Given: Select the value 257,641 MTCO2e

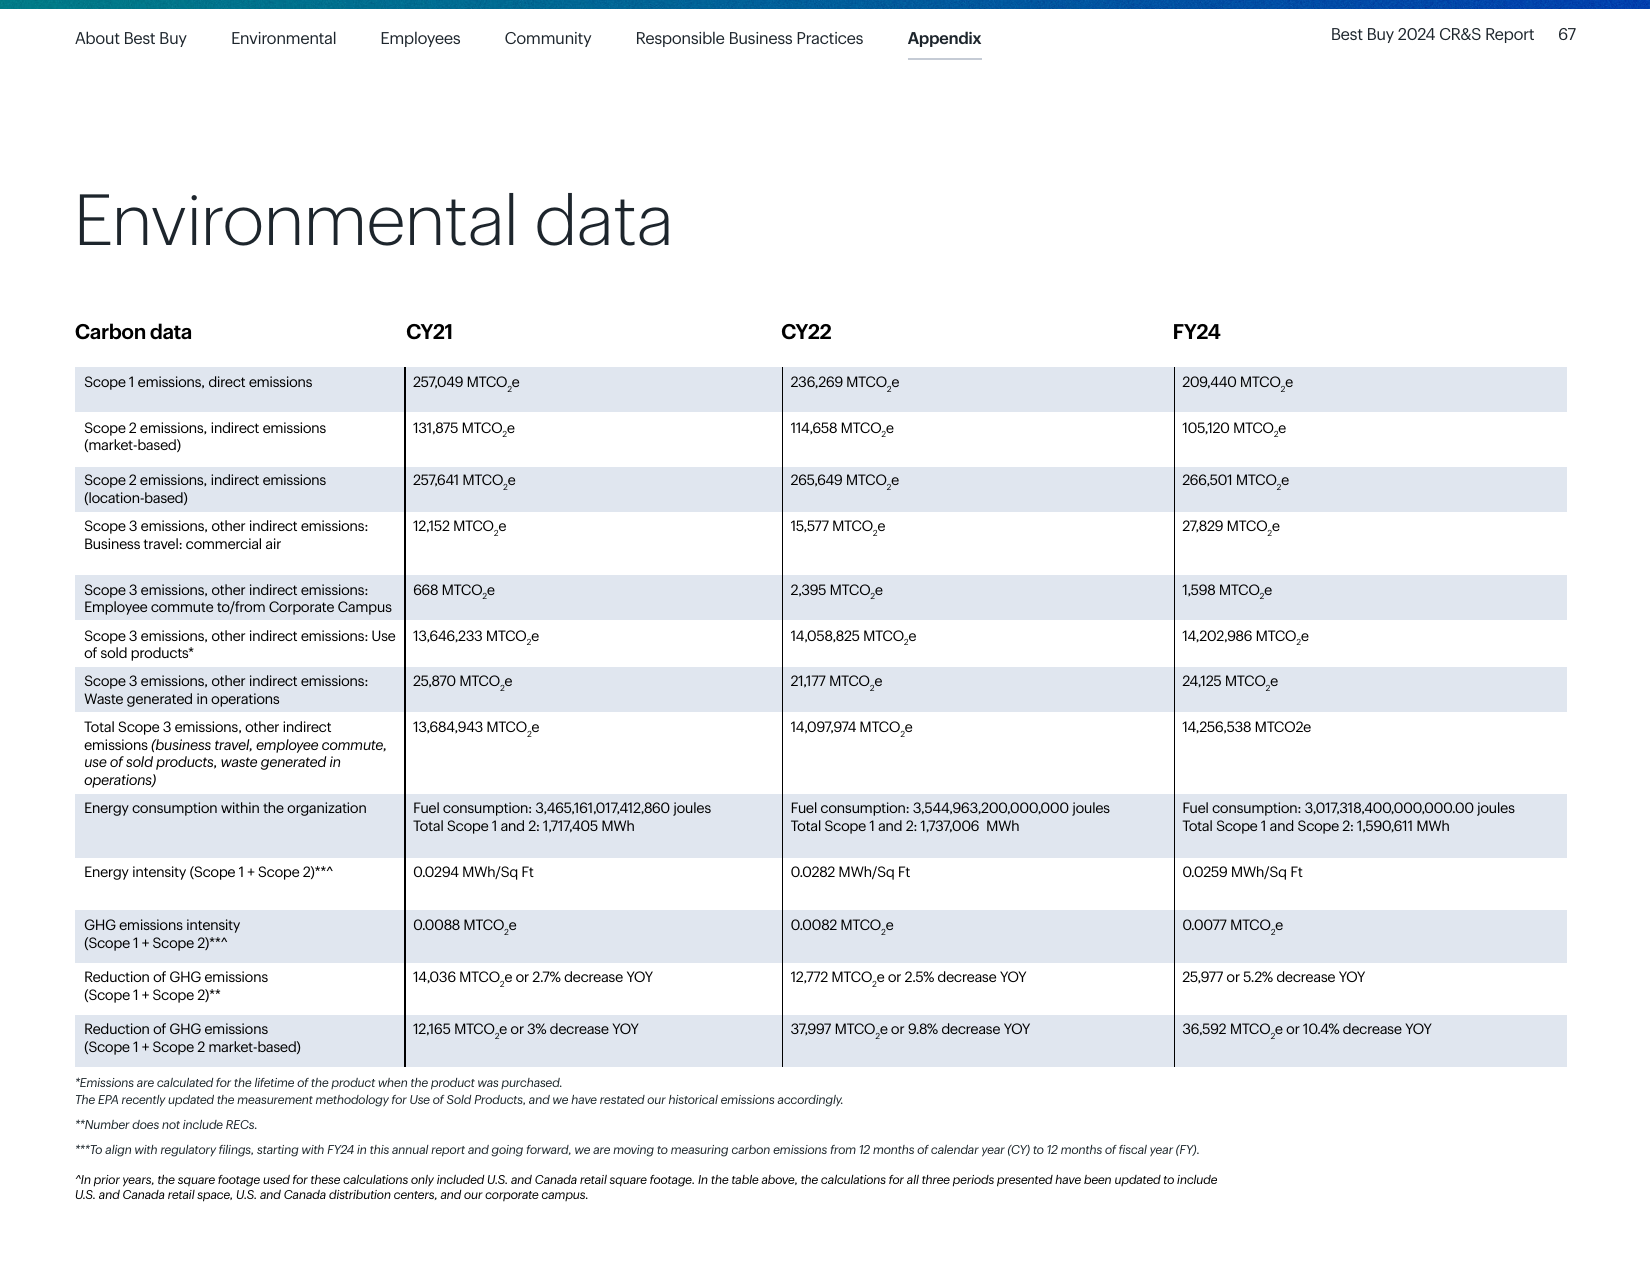Looking at the screenshot, I should (464, 481).
